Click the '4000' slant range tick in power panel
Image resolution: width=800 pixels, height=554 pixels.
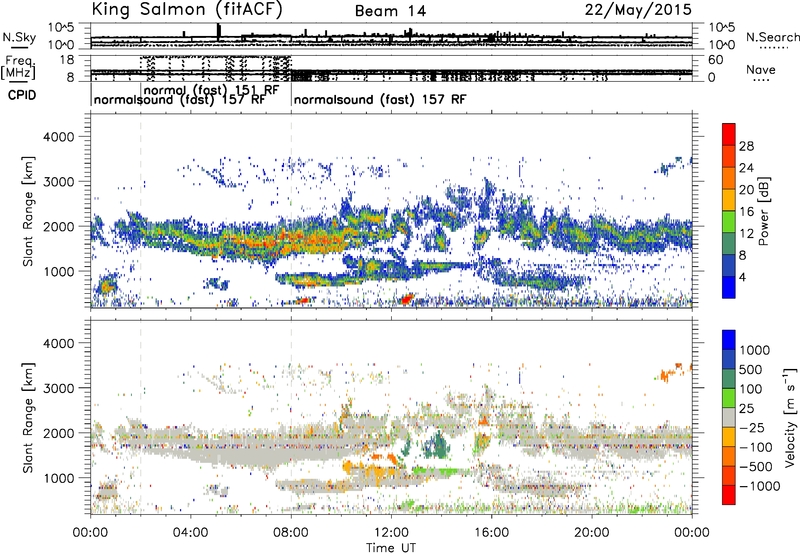tap(58, 137)
